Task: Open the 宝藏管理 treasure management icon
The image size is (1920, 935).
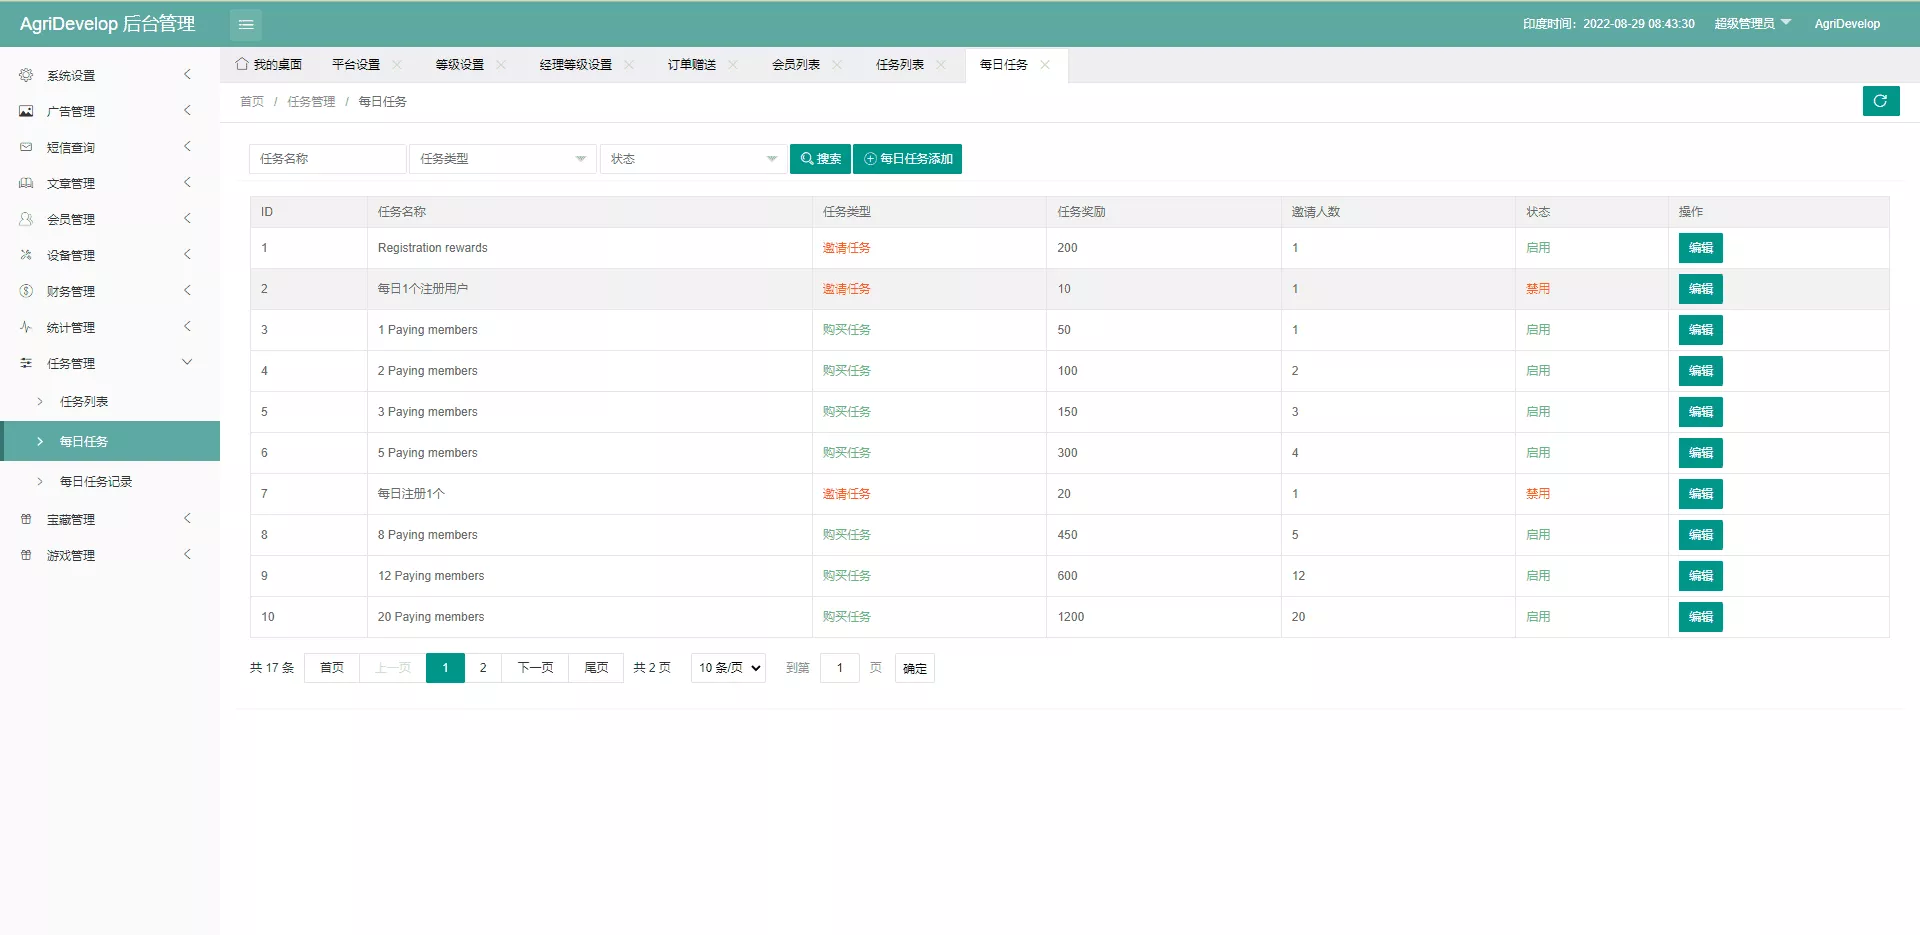Action: [x=26, y=518]
